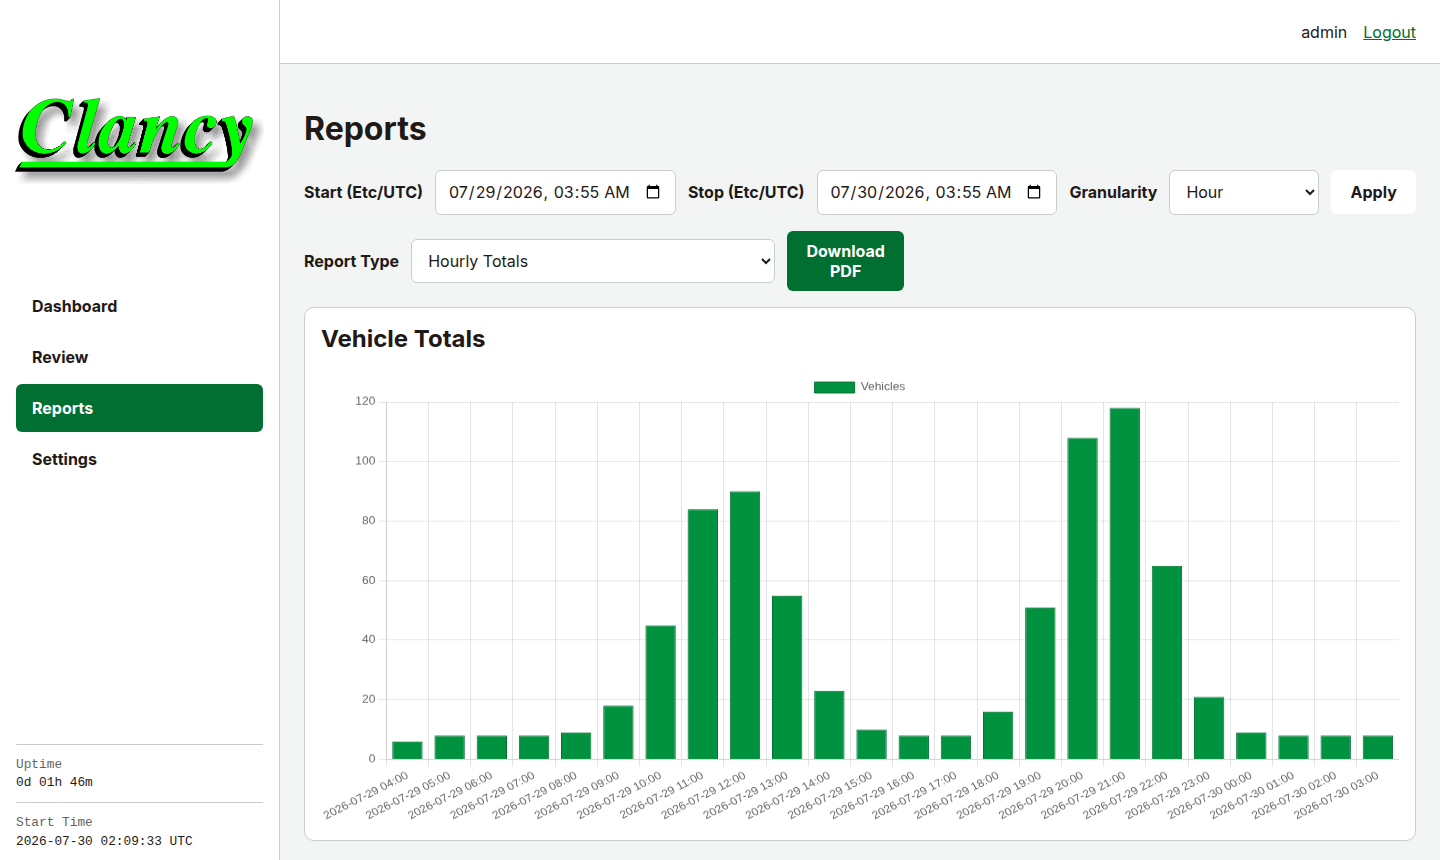Open the Report Type dropdown
The height and width of the screenshot is (860, 1440).
(x=593, y=261)
